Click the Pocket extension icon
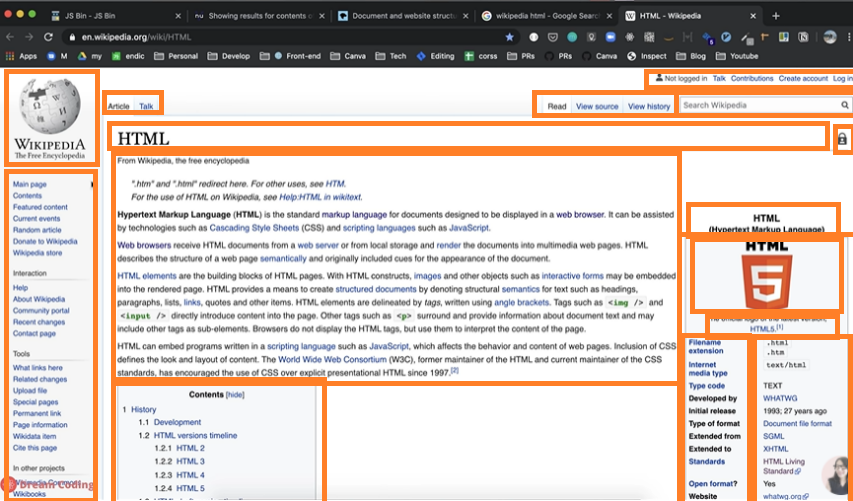This screenshot has width=853, height=501. pos(553,37)
